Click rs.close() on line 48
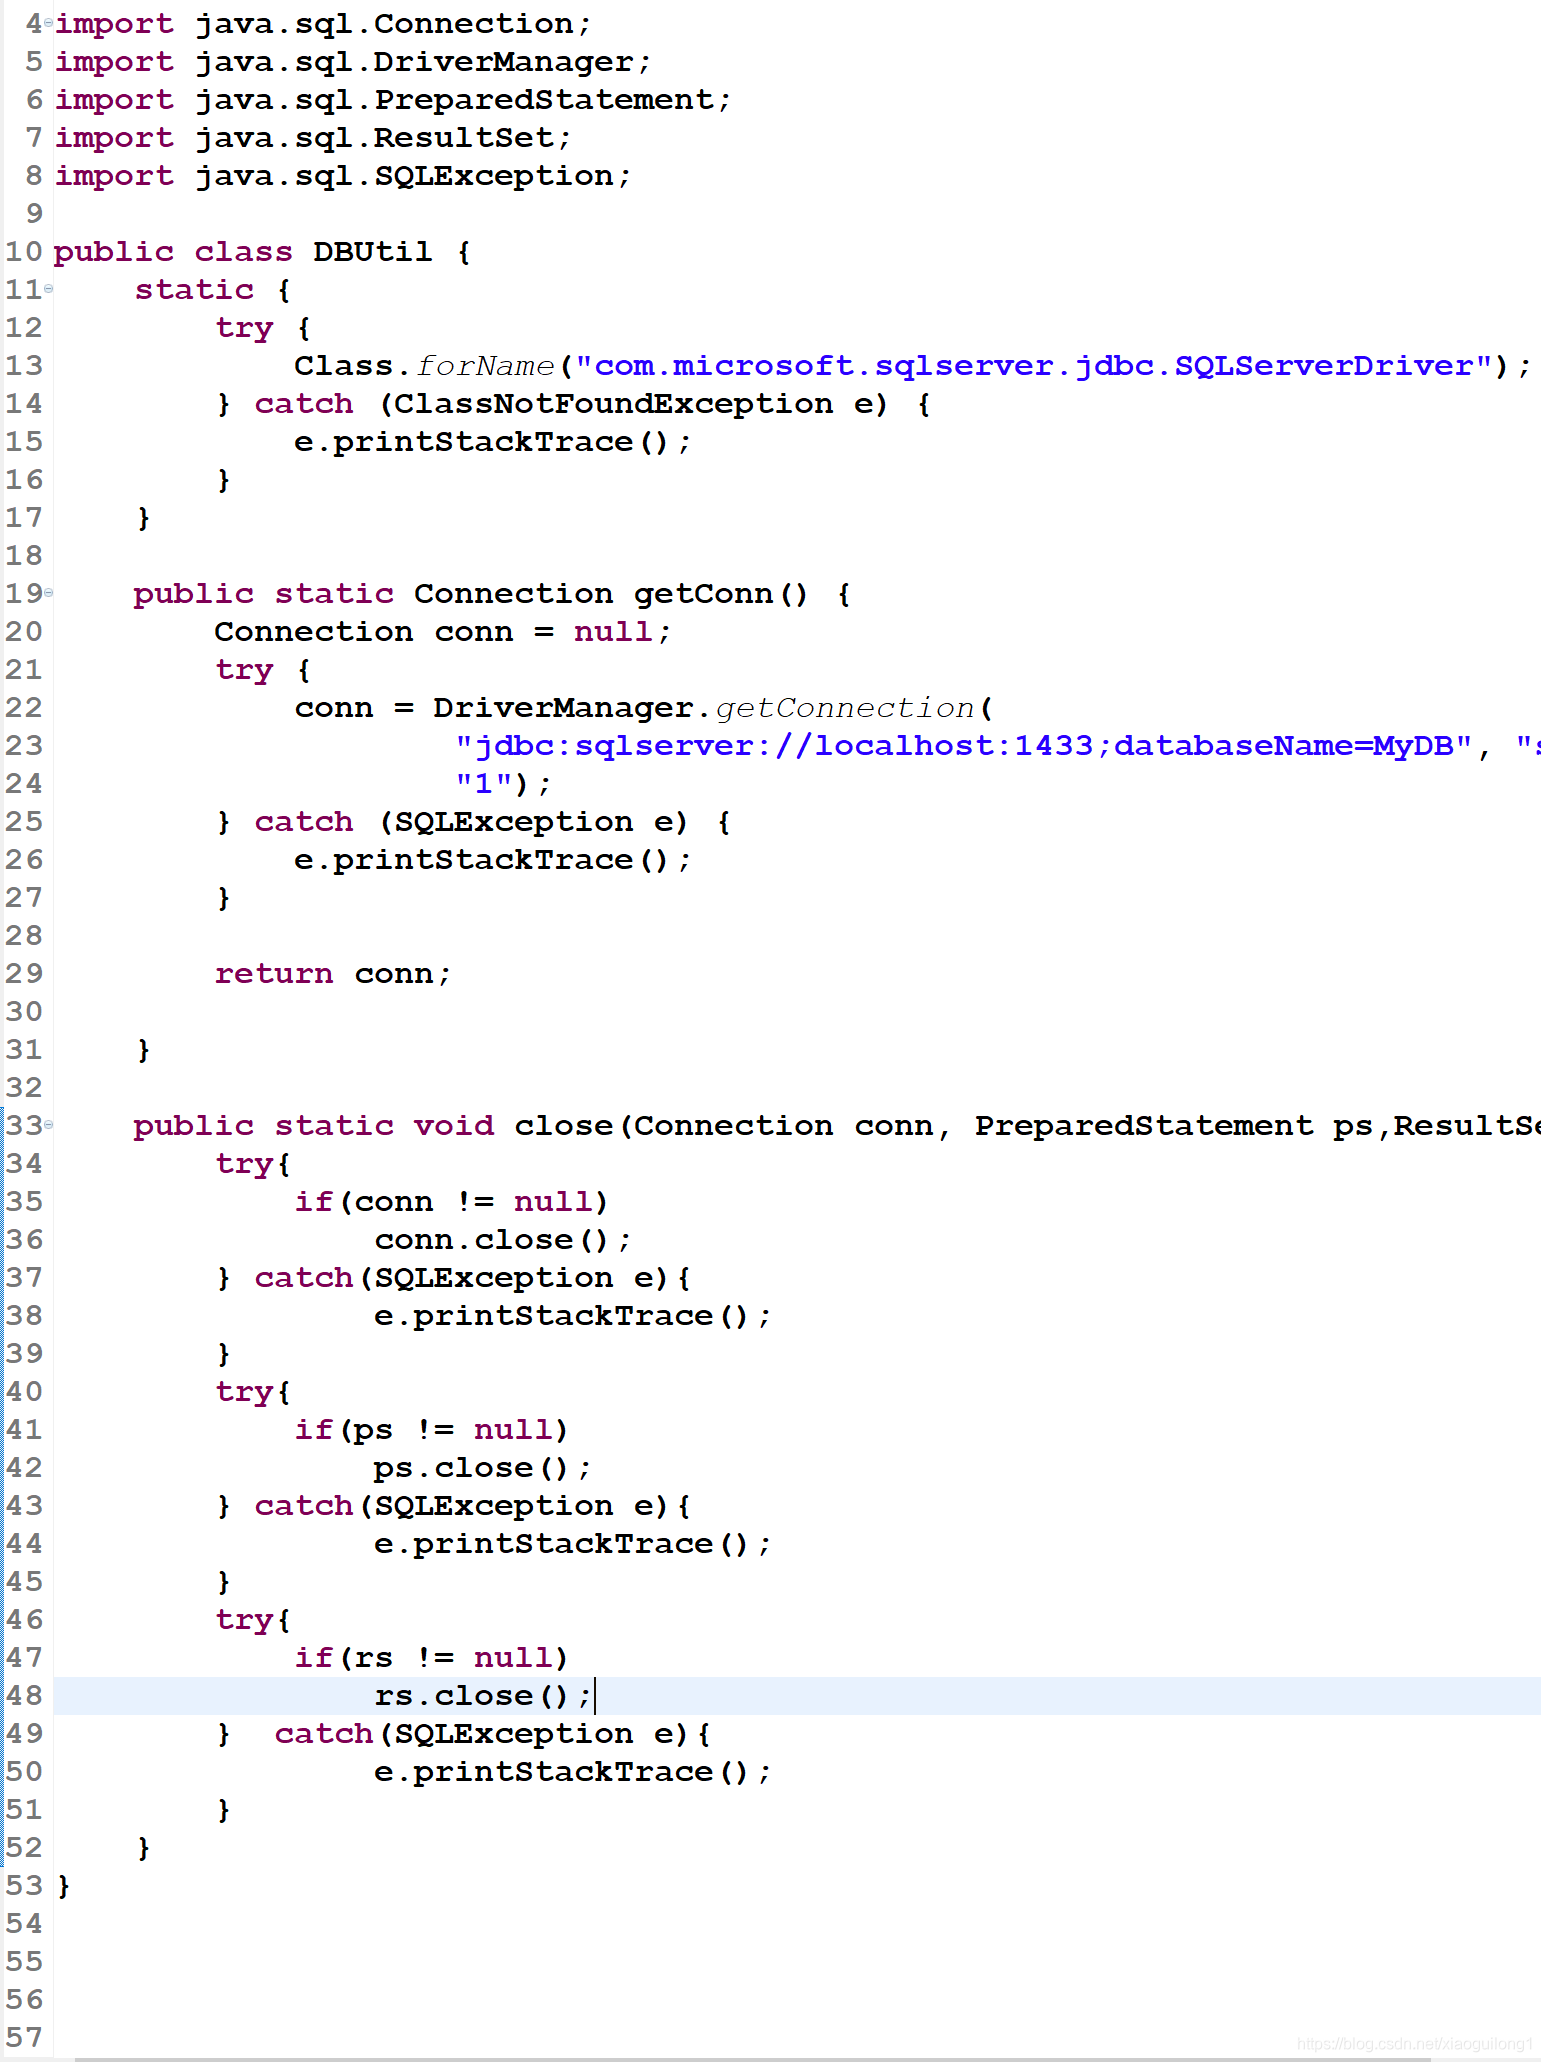This screenshot has width=1541, height=2062. pyautogui.click(x=483, y=1696)
